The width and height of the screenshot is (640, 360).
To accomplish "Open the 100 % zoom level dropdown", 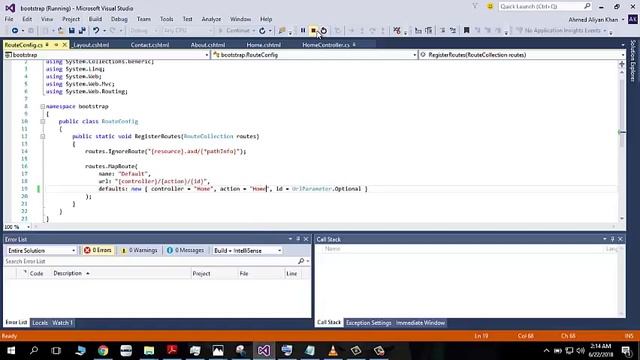I will pyautogui.click(x=28, y=227).
